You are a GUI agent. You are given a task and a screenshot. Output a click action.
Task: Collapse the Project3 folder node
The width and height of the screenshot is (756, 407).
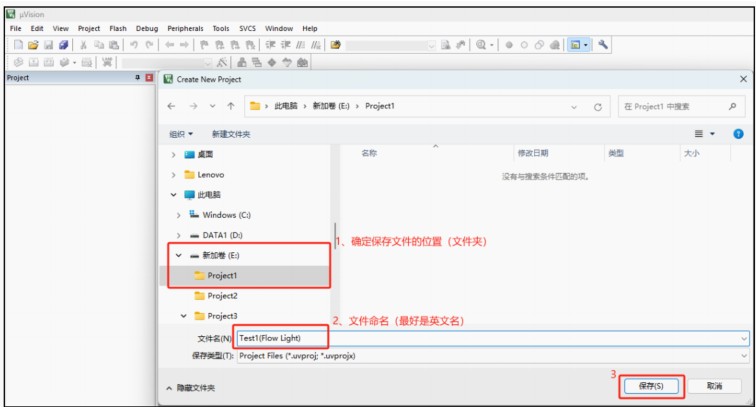[183, 316]
